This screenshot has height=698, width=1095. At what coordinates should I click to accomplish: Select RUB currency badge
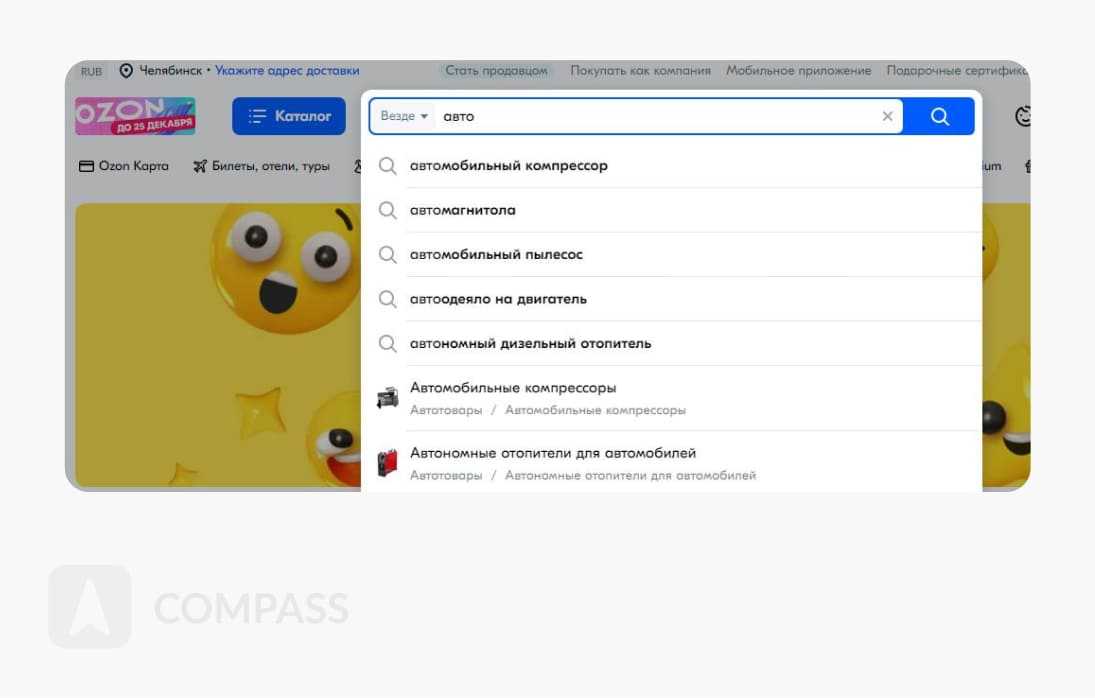point(91,71)
